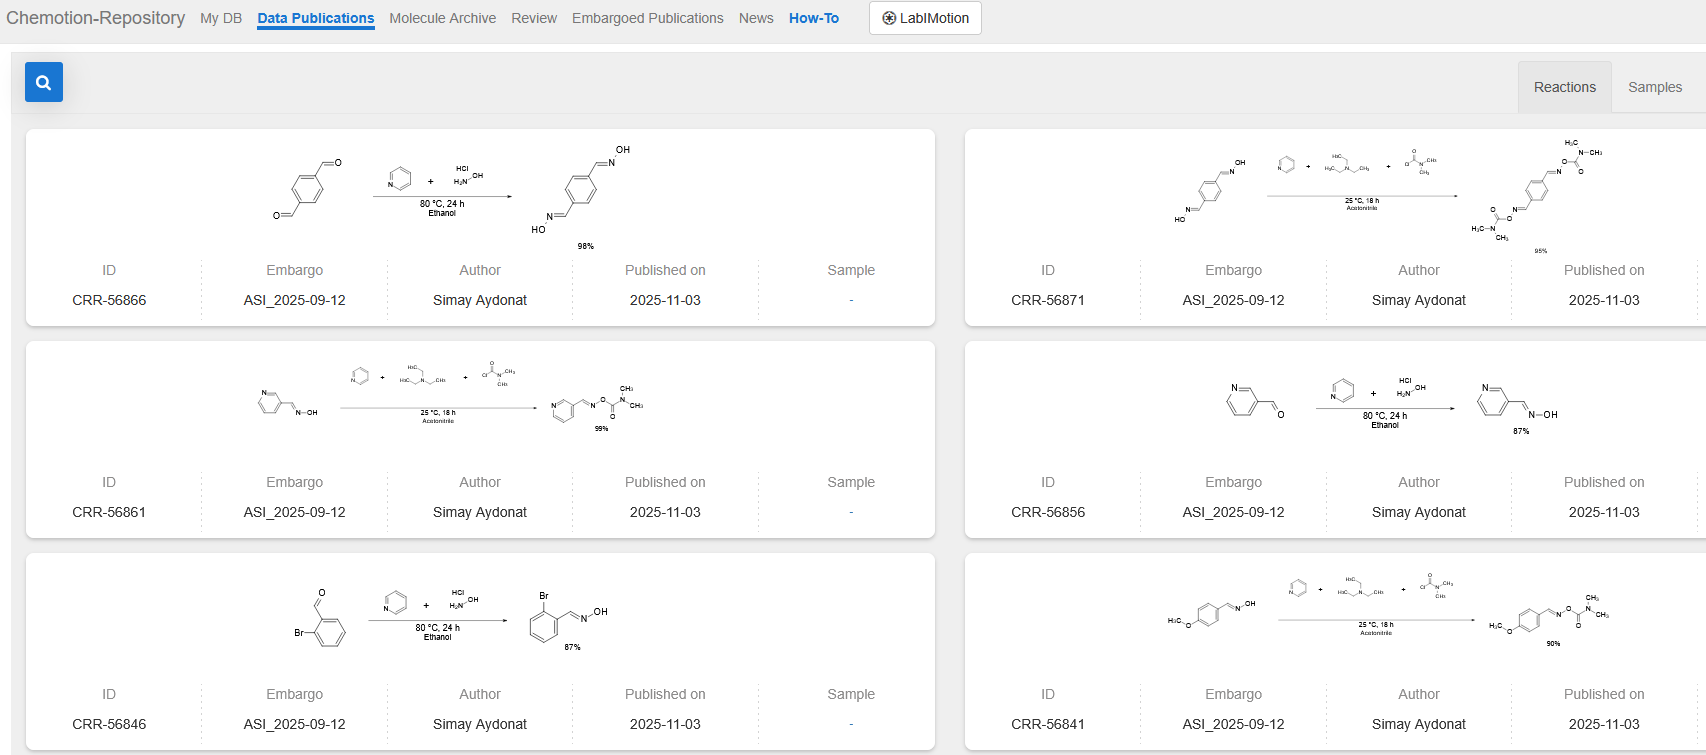Image resolution: width=1706 pixels, height=755 pixels.
Task: Open reaction scheme thumbnail for CRR-56861
Action: click(450, 398)
